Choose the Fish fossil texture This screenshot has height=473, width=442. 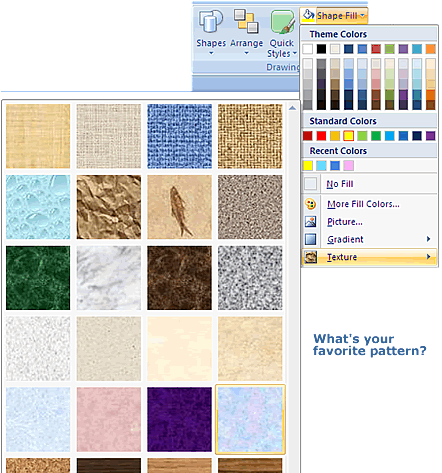tap(179, 207)
